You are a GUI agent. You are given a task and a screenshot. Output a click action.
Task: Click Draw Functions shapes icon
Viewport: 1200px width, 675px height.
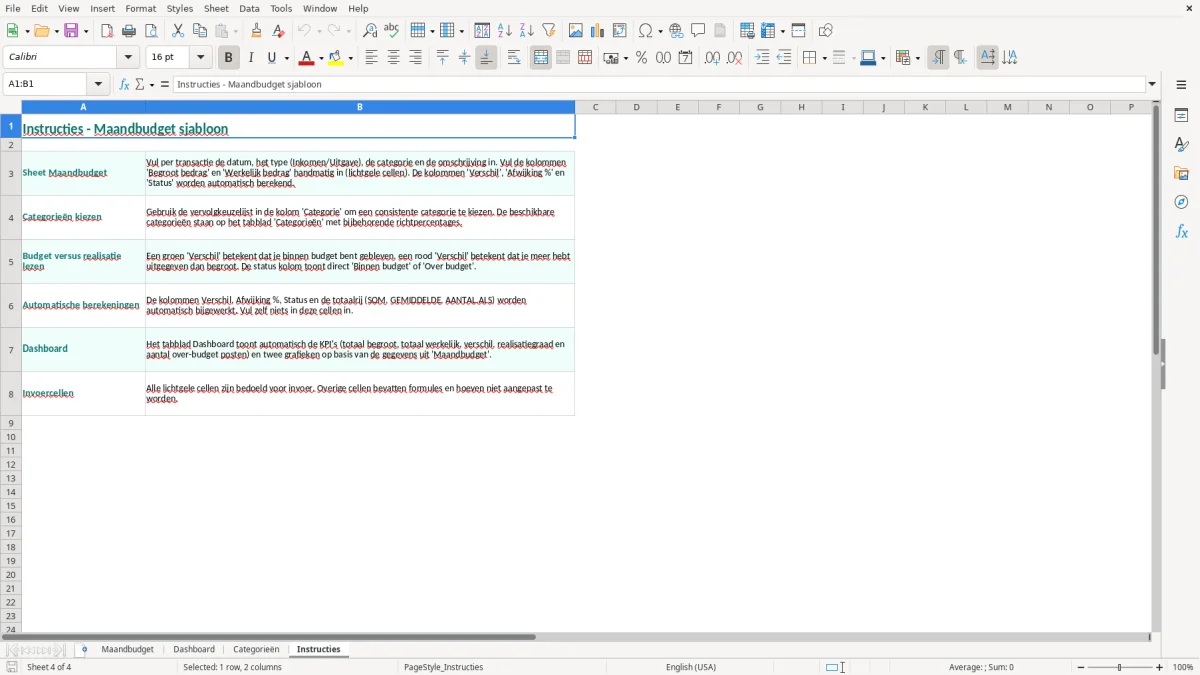click(x=825, y=31)
